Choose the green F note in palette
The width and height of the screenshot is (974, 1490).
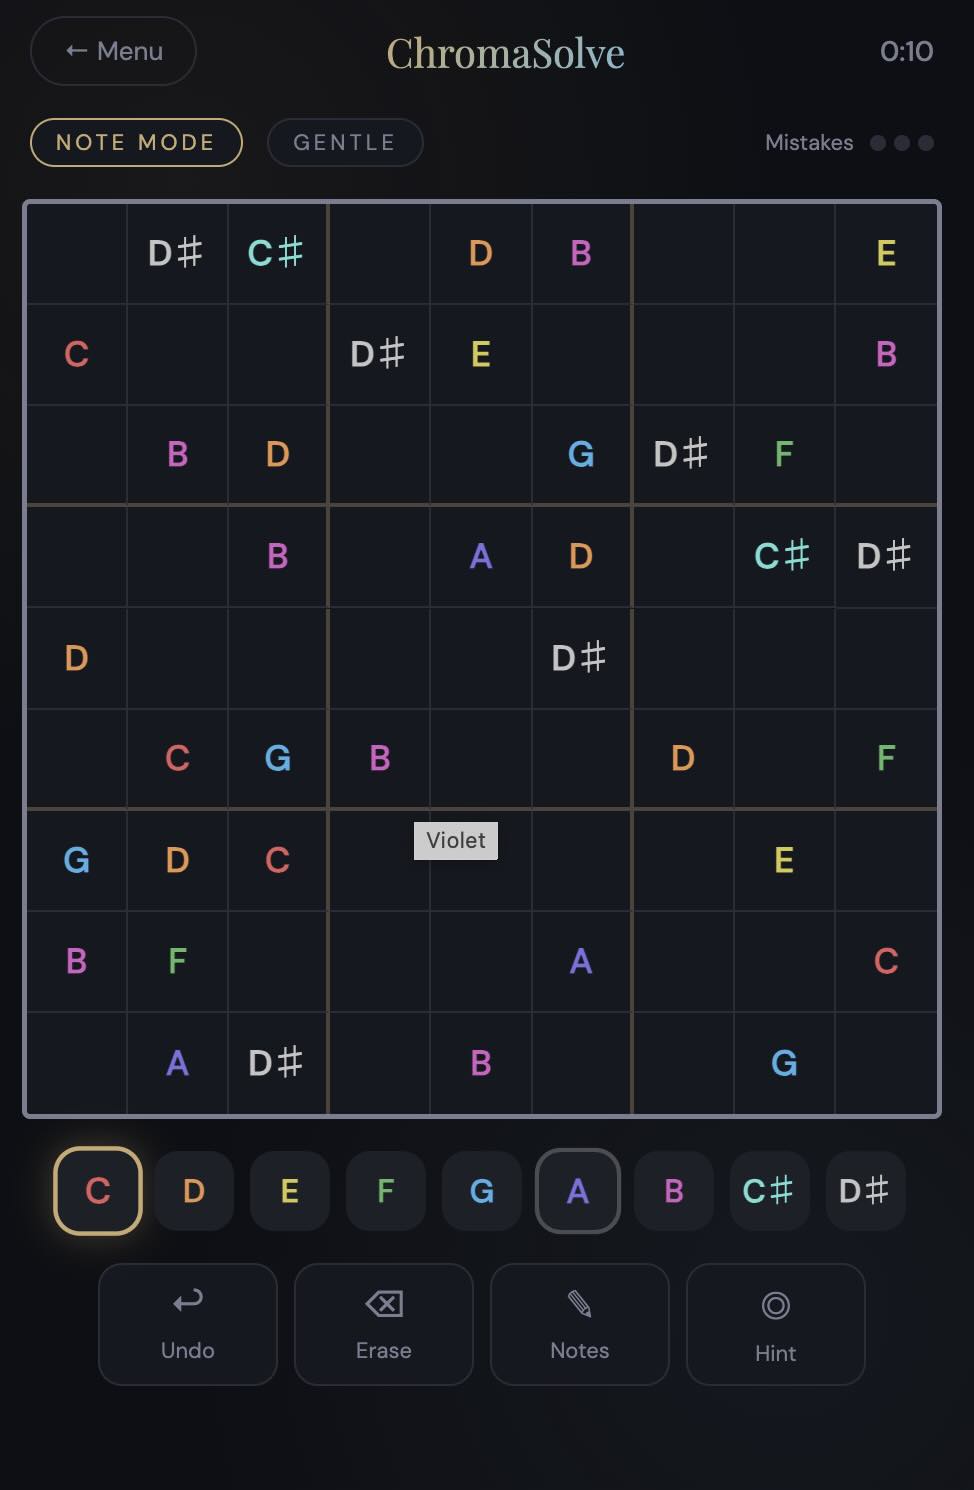pos(386,1190)
